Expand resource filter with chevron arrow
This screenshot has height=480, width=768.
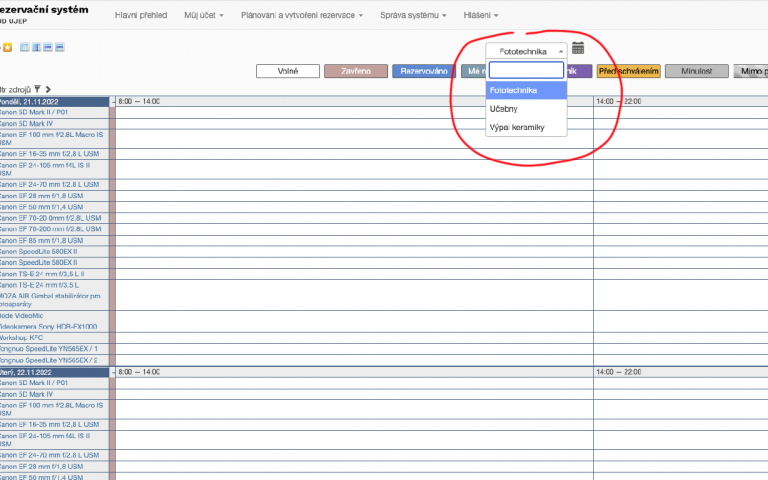(x=48, y=89)
